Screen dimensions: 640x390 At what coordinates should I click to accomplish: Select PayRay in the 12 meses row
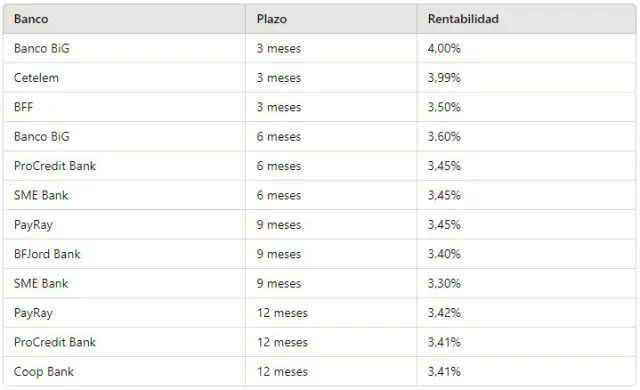(33, 313)
